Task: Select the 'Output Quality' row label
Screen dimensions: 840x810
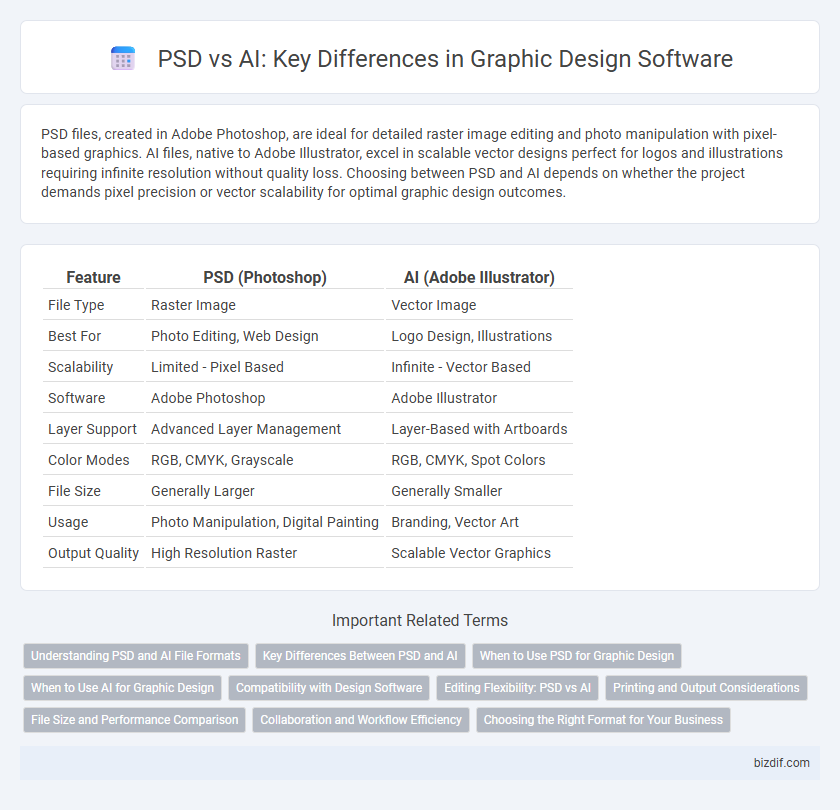Action: coord(93,553)
